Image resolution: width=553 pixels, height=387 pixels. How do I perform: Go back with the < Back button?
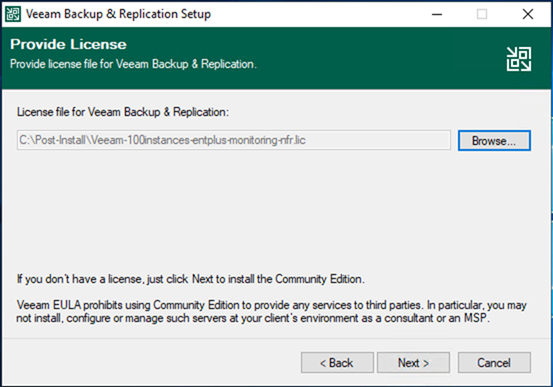(x=337, y=363)
